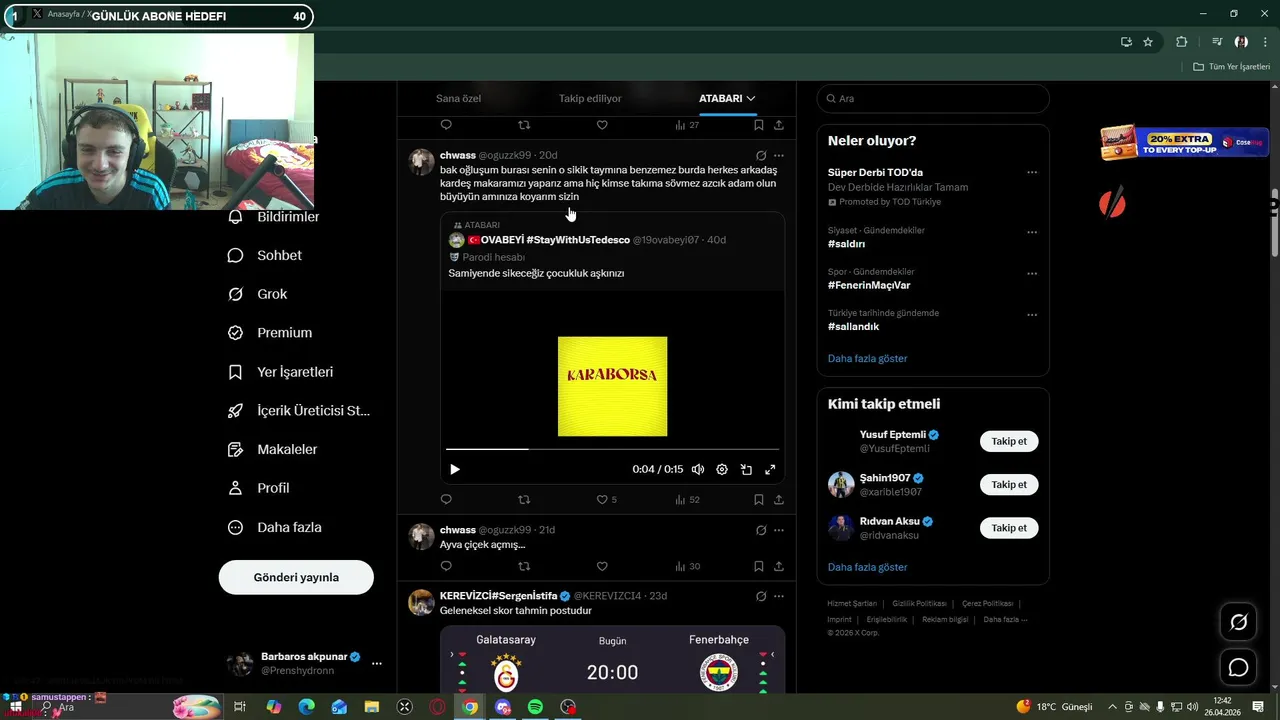Click the Daha fazla circle icon

[236, 527]
